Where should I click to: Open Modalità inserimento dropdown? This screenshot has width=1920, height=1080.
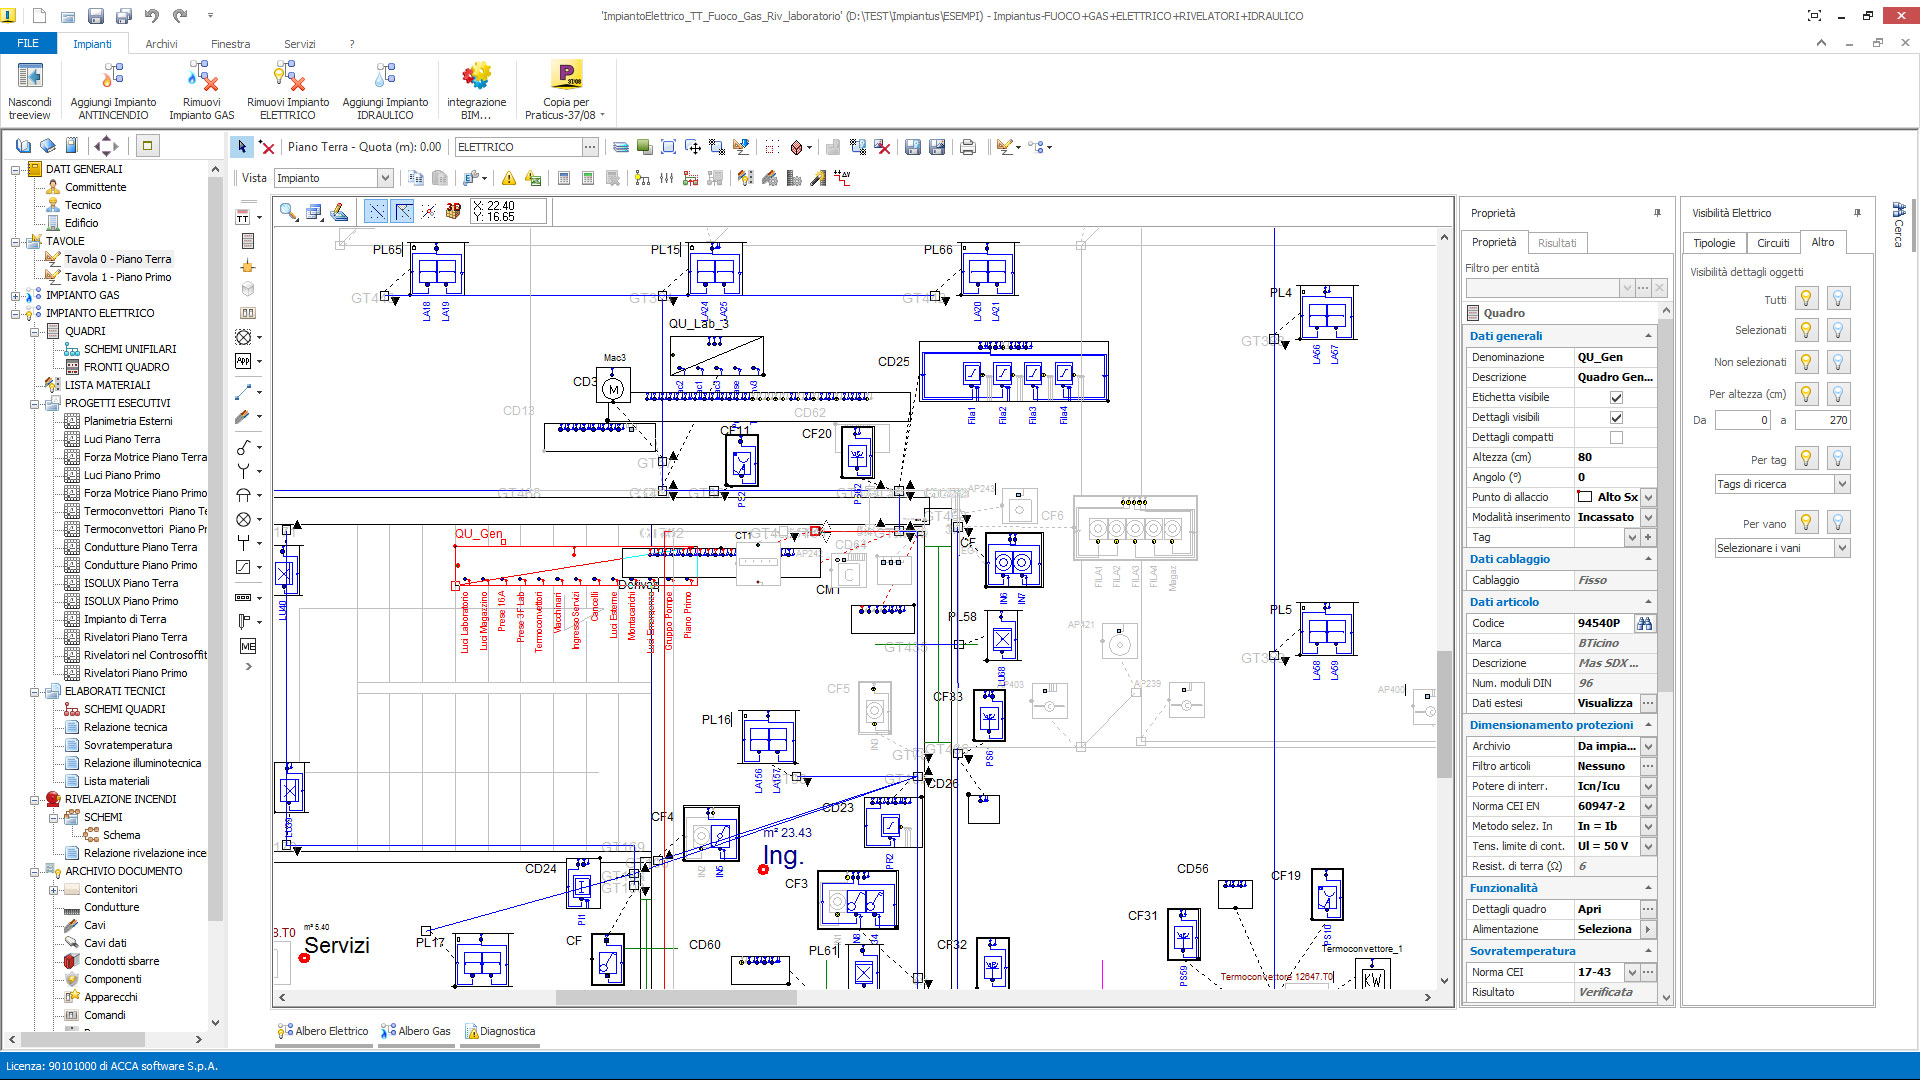point(1648,517)
